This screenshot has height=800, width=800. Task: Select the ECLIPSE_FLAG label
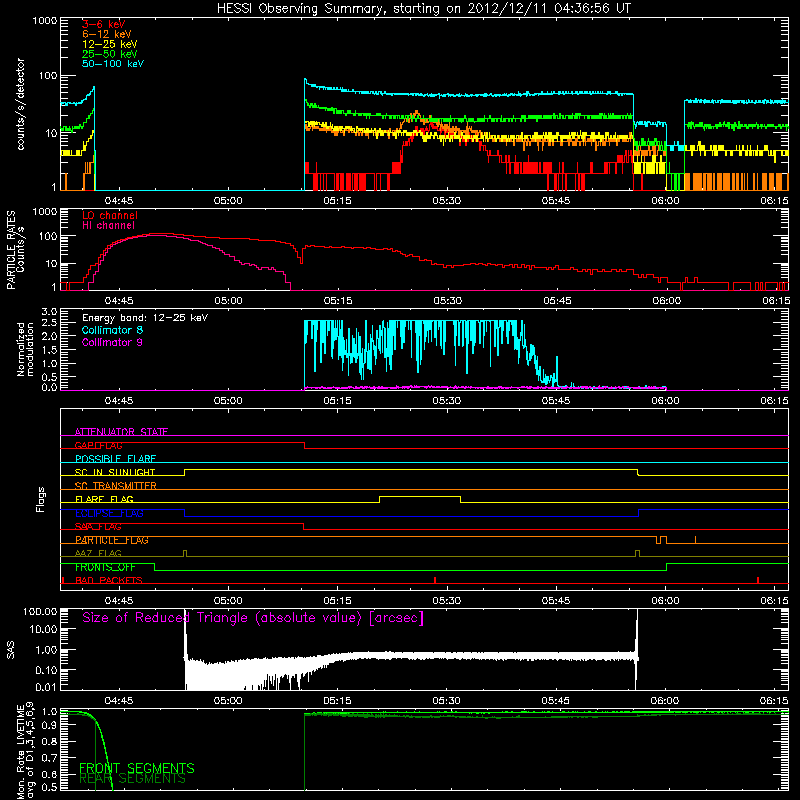point(109,513)
